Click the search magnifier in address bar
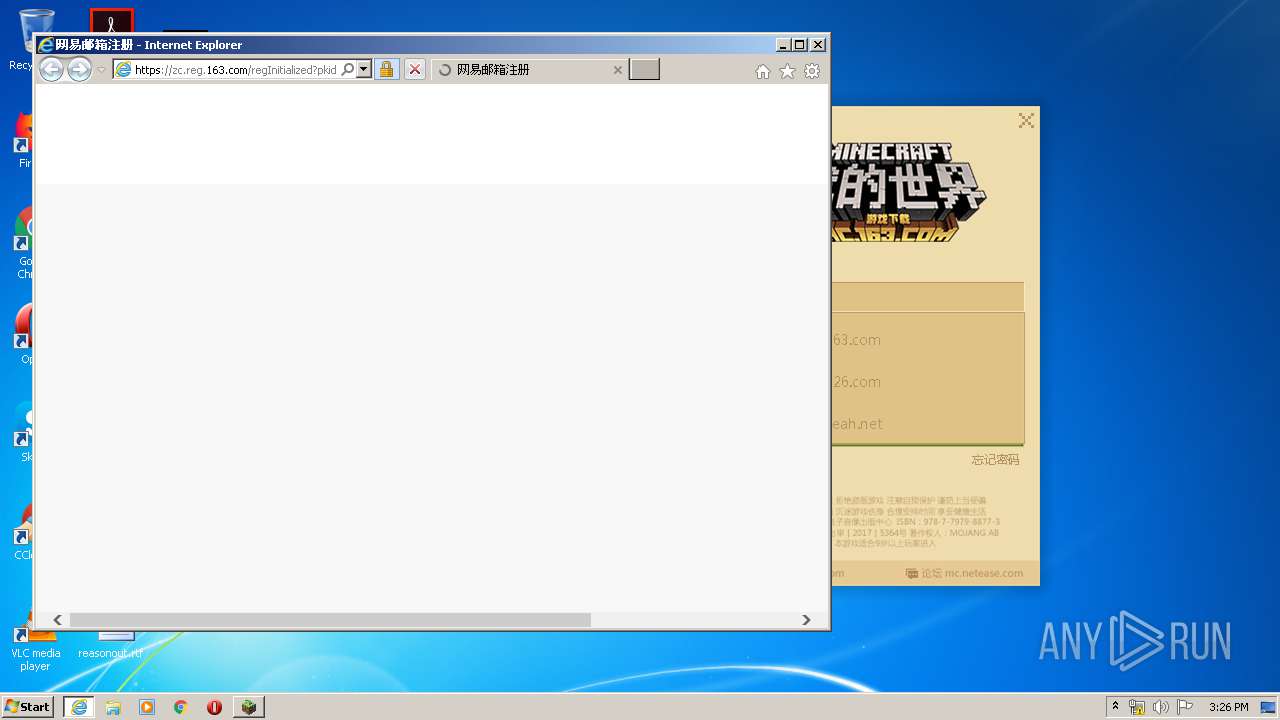This screenshot has height=720, width=1280. coord(347,70)
